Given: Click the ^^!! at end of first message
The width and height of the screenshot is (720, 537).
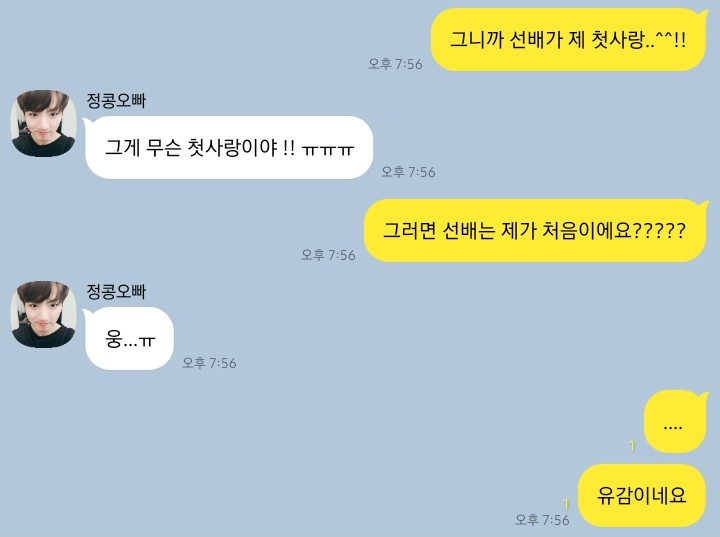Looking at the screenshot, I should point(671,40).
